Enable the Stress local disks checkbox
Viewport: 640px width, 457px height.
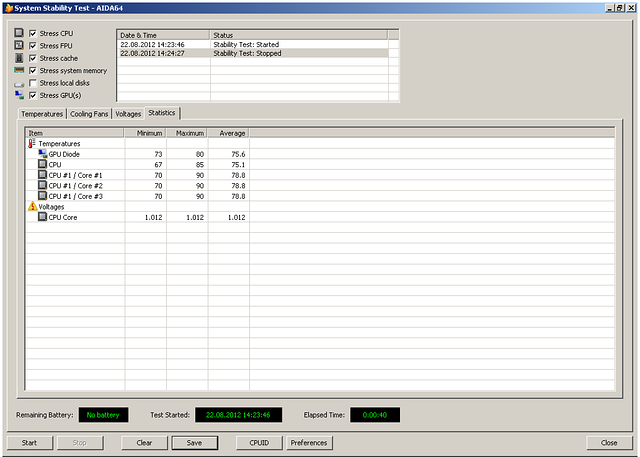33,83
